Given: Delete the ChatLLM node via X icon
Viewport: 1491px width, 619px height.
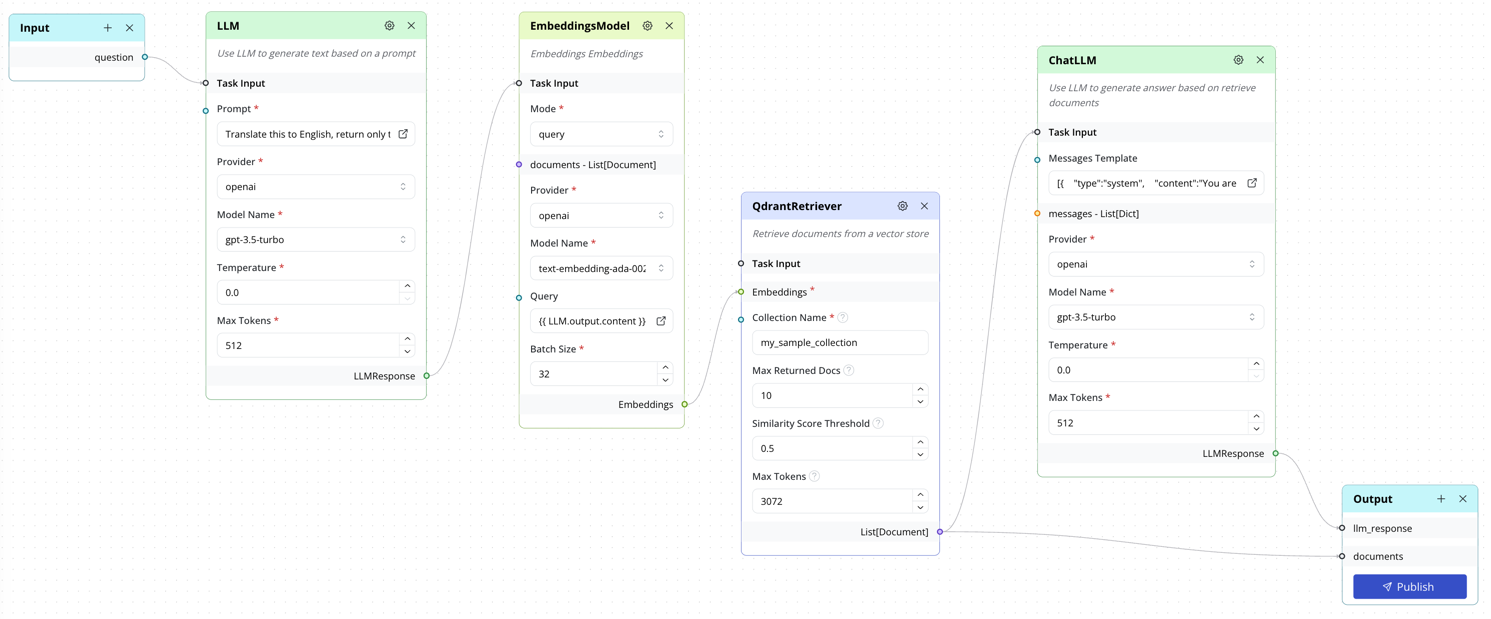Looking at the screenshot, I should click(x=1260, y=60).
